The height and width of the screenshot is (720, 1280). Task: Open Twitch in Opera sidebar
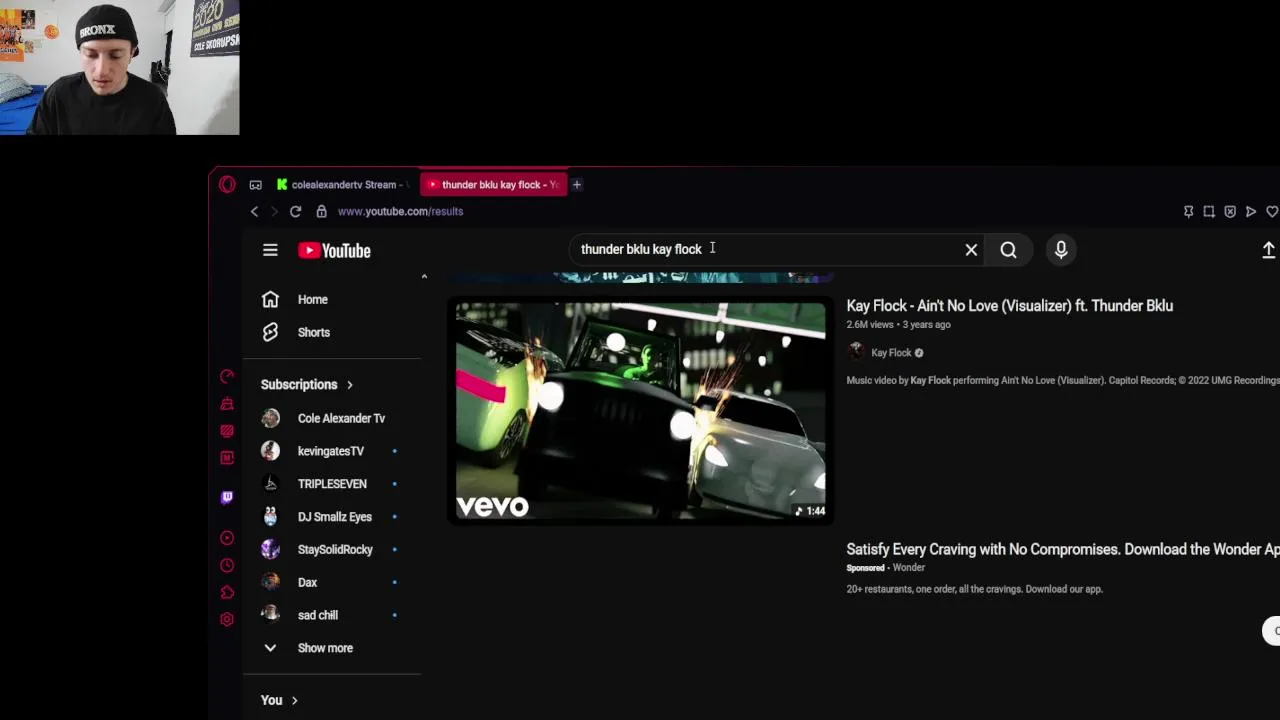point(227,497)
